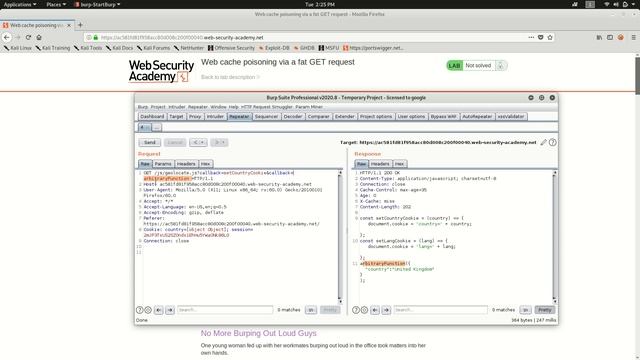Select the Headers tab in Response pane
The image size is (640, 360).
pos(380,164)
